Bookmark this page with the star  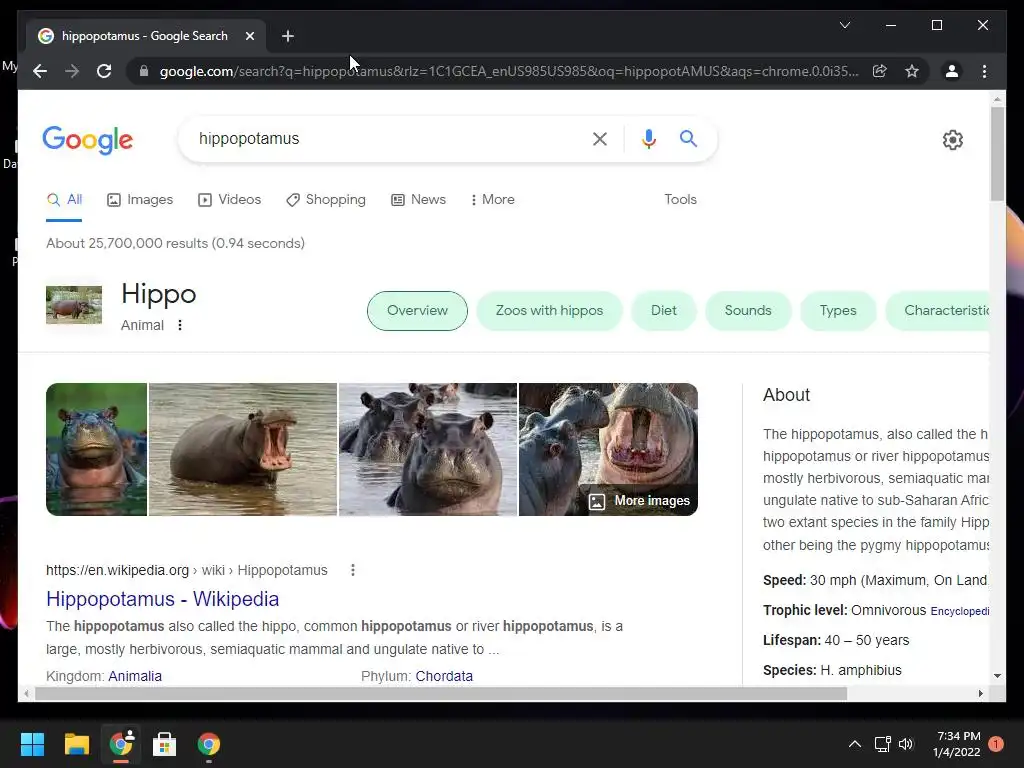pyautogui.click(x=912, y=71)
